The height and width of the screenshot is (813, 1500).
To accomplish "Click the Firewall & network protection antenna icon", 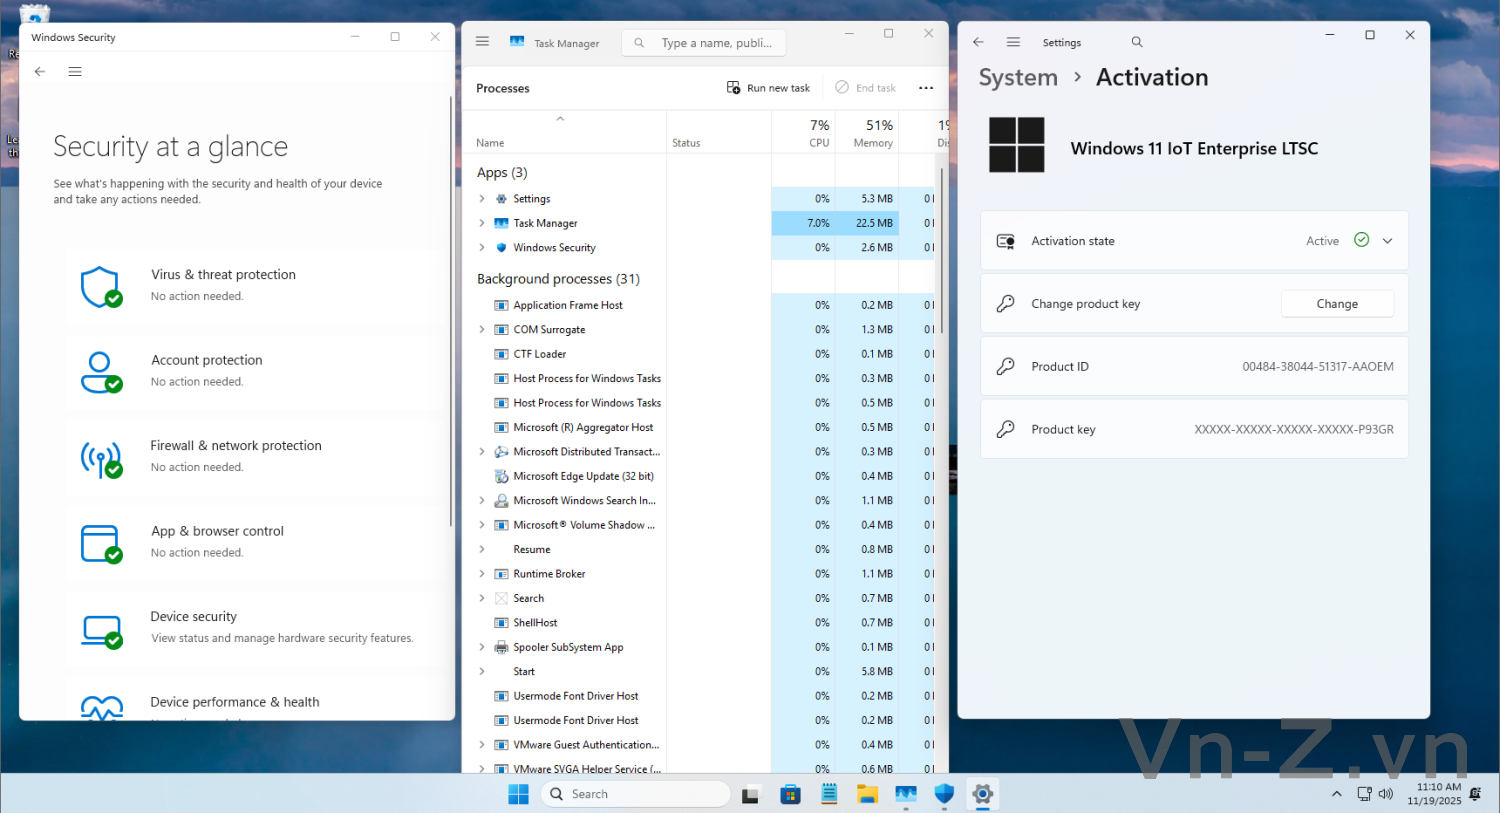I will [x=100, y=458].
